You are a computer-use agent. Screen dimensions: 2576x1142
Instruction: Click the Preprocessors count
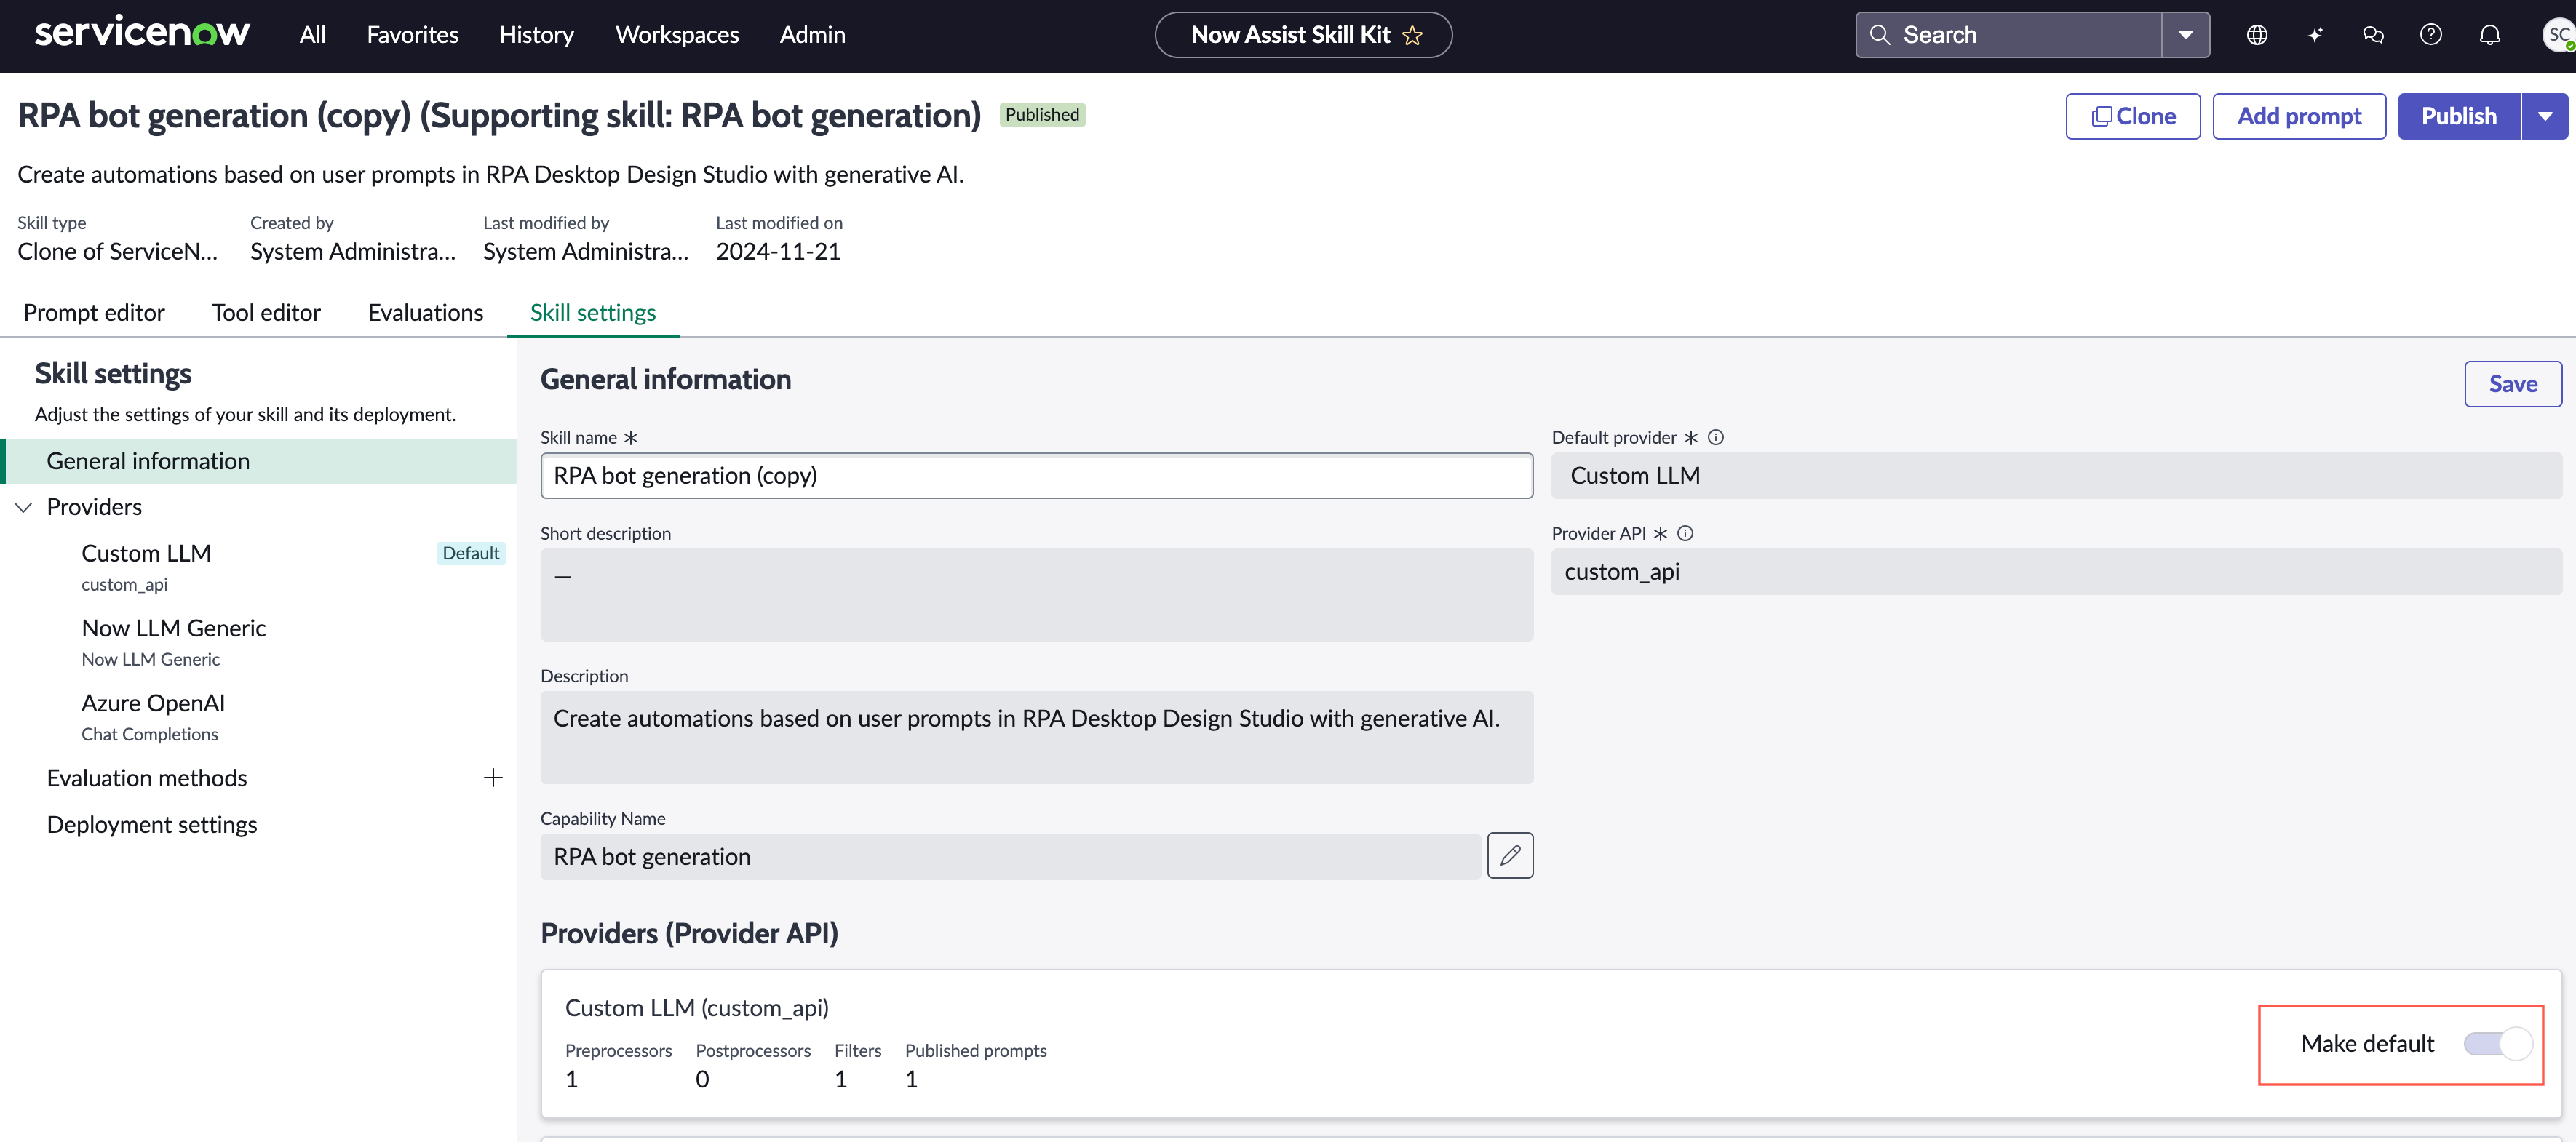[x=571, y=1079]
